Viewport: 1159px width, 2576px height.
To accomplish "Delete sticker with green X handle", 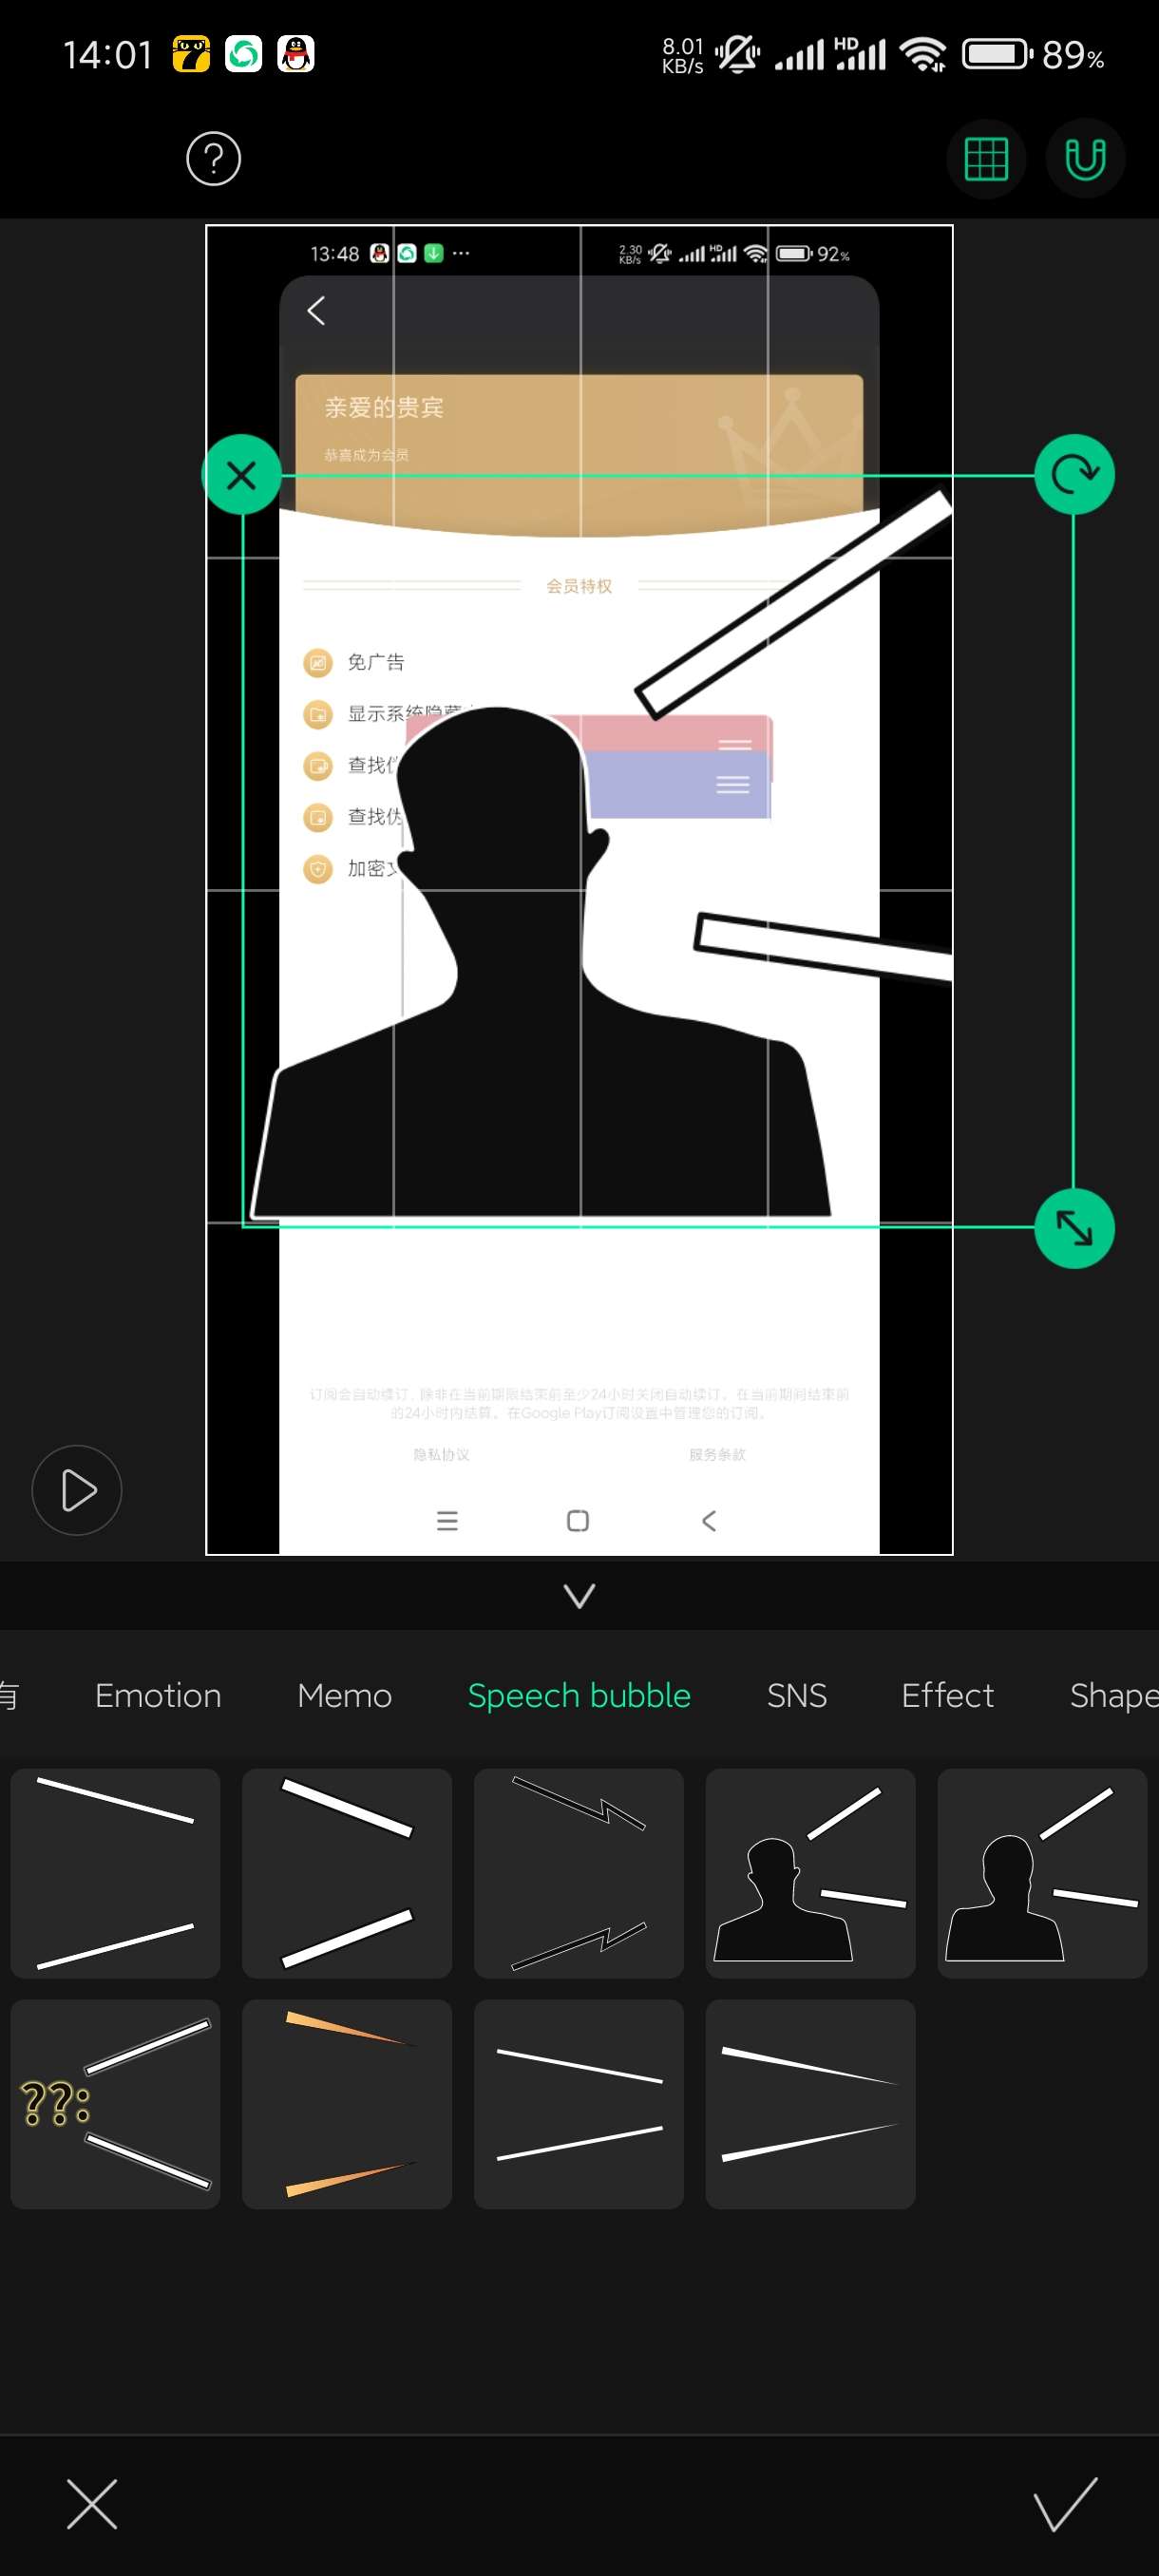I will pos(241,475).
